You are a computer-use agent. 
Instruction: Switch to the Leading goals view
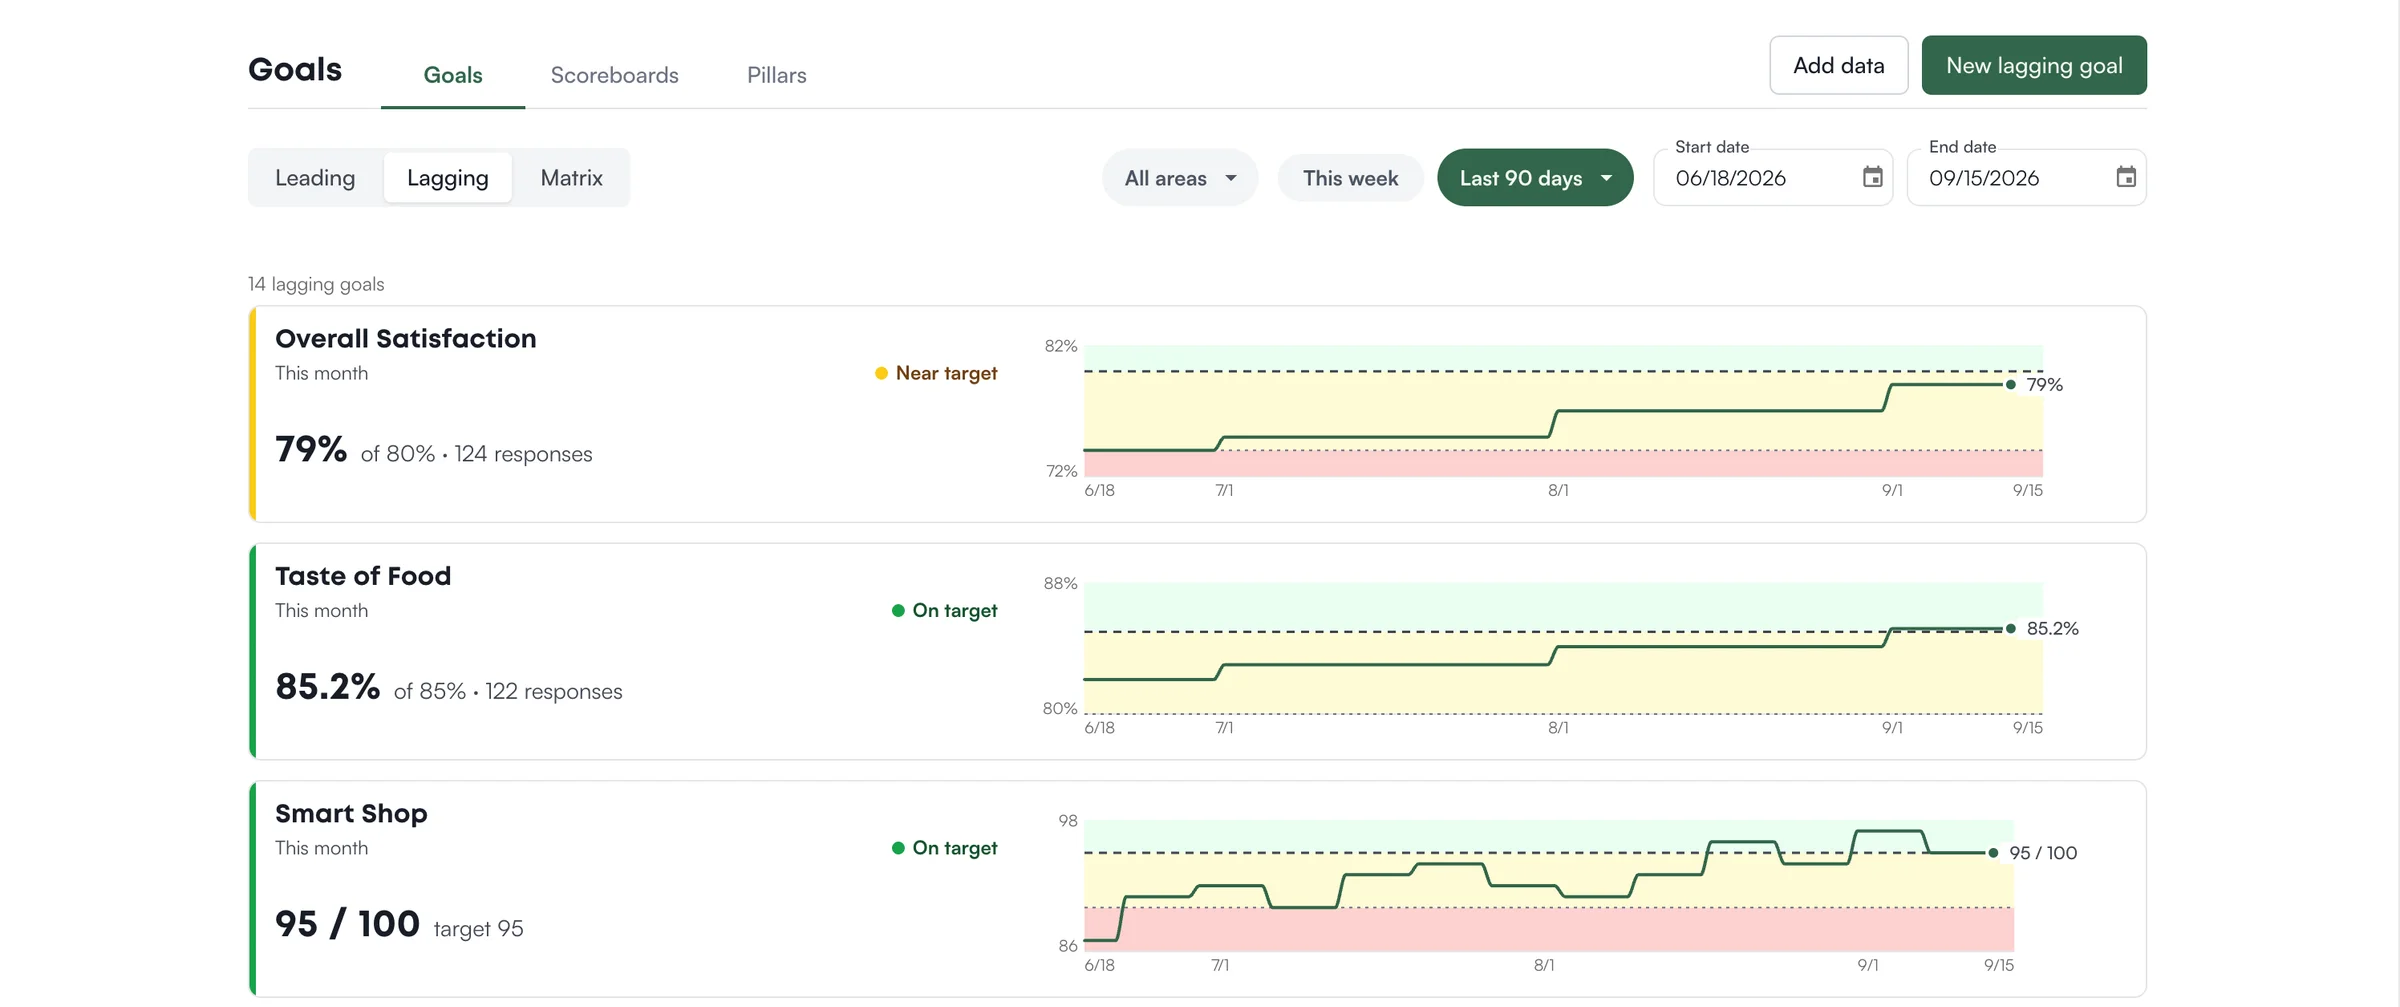pos(315,178)
